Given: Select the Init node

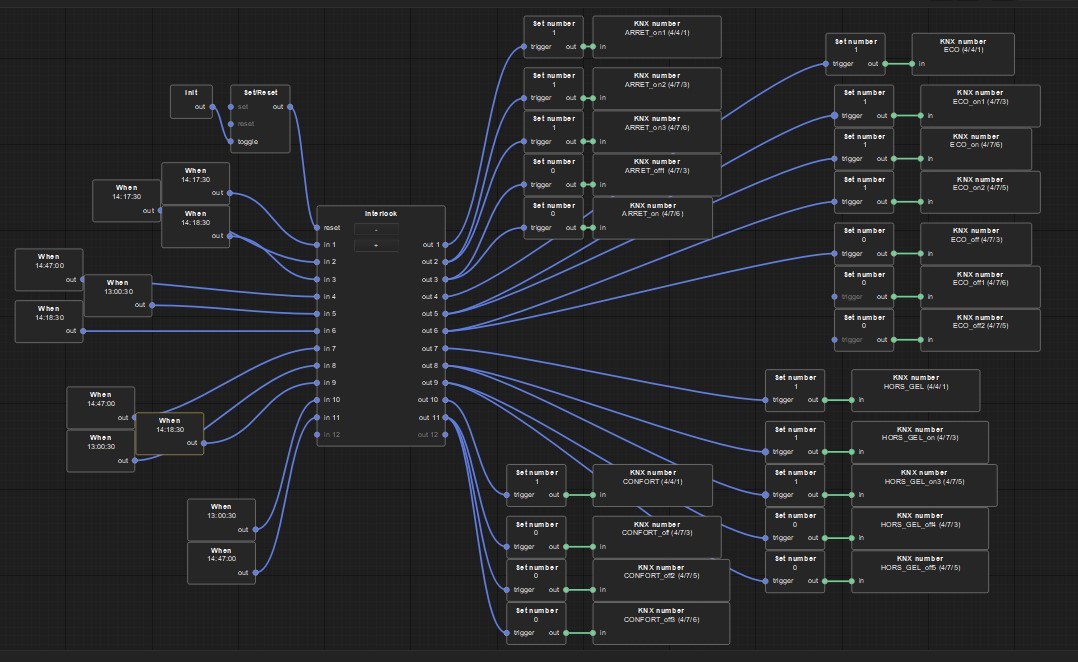Looking at the screenshot, I should click(x=191, y=93).
